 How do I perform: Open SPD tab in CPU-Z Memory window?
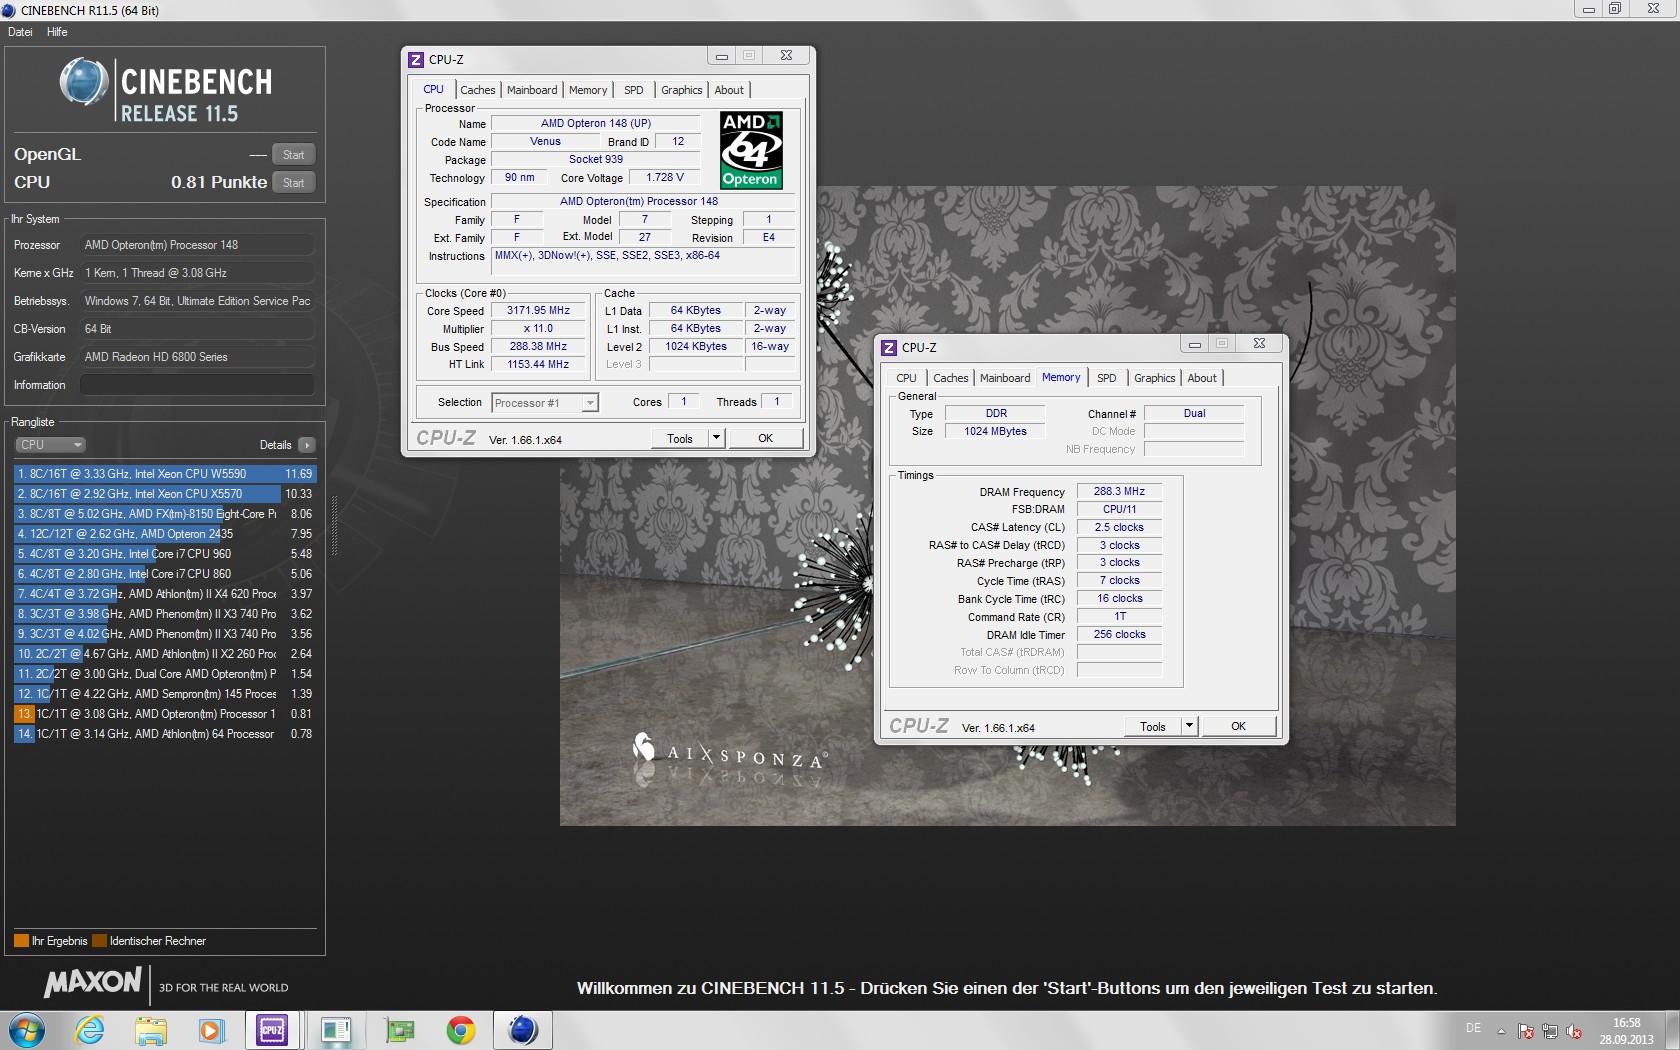click(1107, 378)
